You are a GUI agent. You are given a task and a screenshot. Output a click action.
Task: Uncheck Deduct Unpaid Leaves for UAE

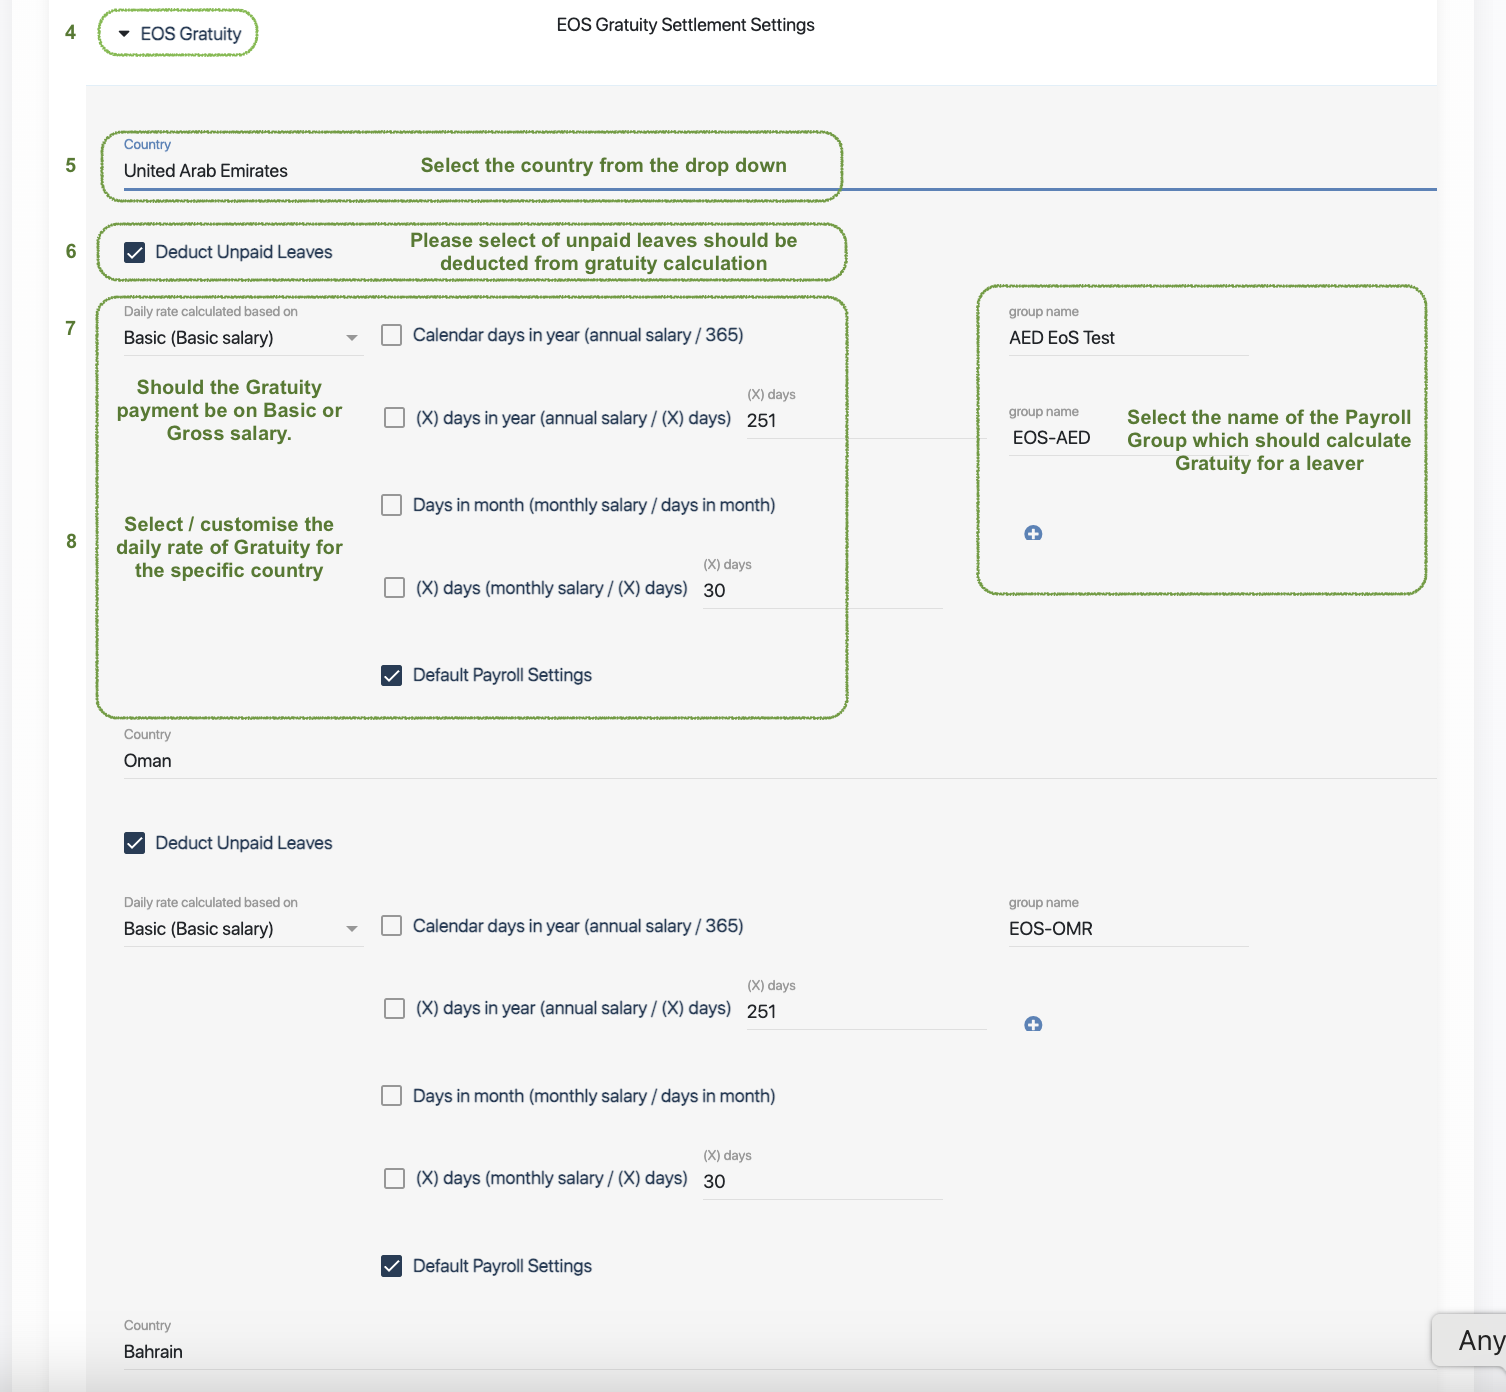[x=135, y=252]
